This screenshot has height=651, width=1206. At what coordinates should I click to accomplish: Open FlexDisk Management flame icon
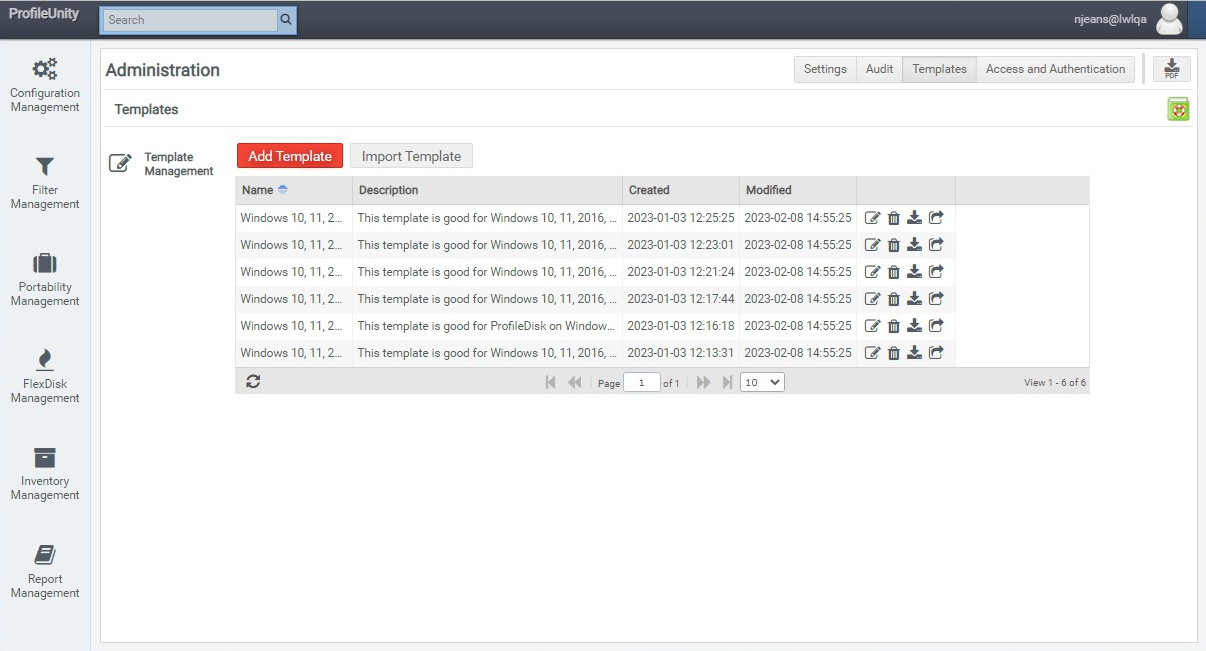pyautogui.click(x=45, y=360)
